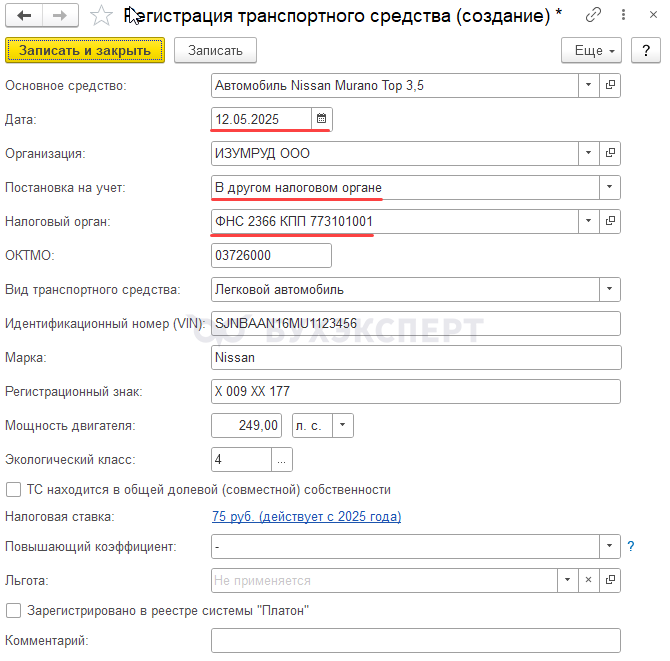This screenshot has height=661, width=670.
Task: Expand the Основное средство dropdown
Action: 588,85
